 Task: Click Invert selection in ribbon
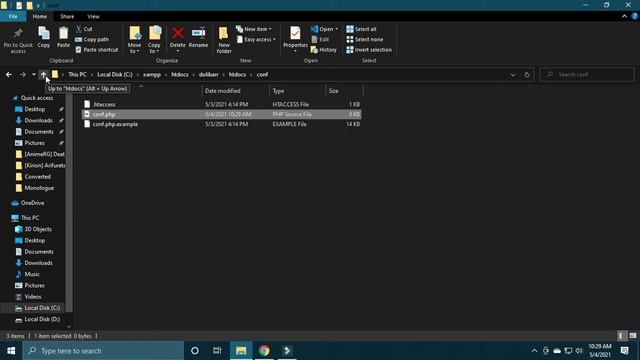(369, 50)
